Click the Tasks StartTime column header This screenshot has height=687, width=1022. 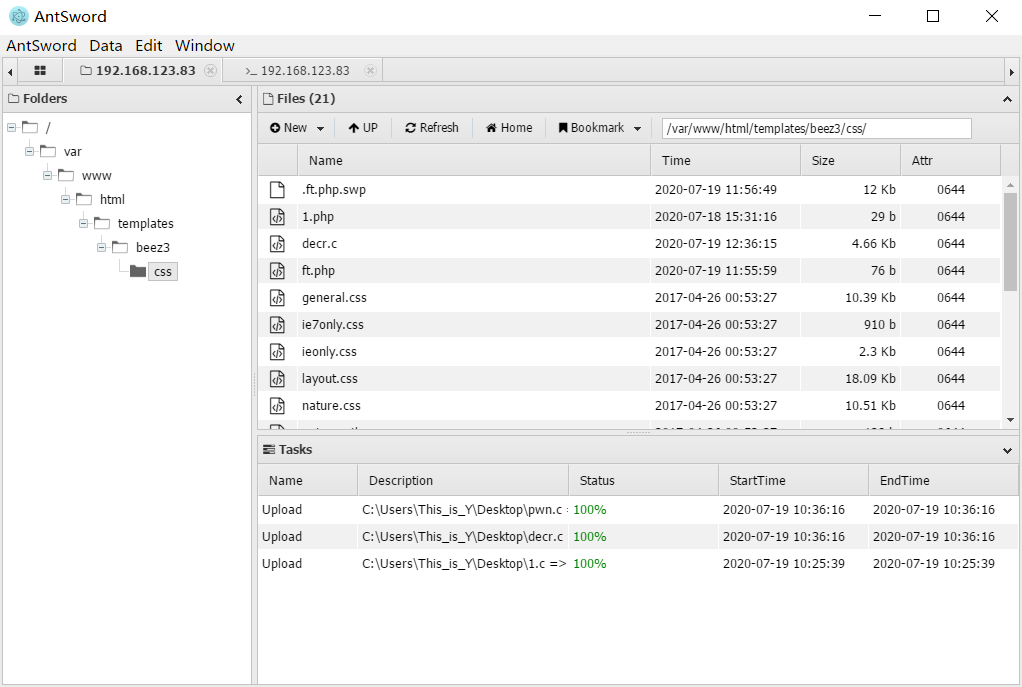tap(794, 480)
